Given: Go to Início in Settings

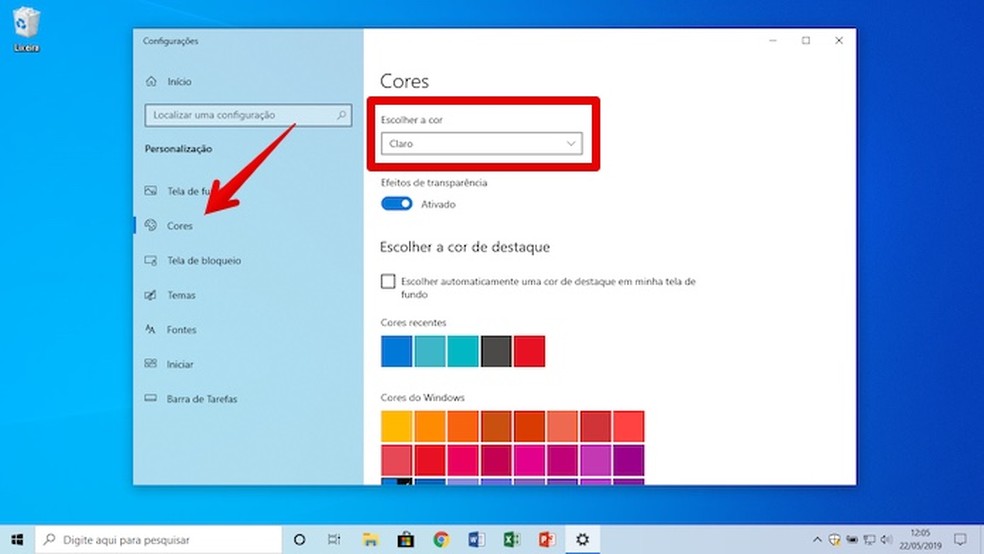Looking at the screenshot, I should point(179,82).
